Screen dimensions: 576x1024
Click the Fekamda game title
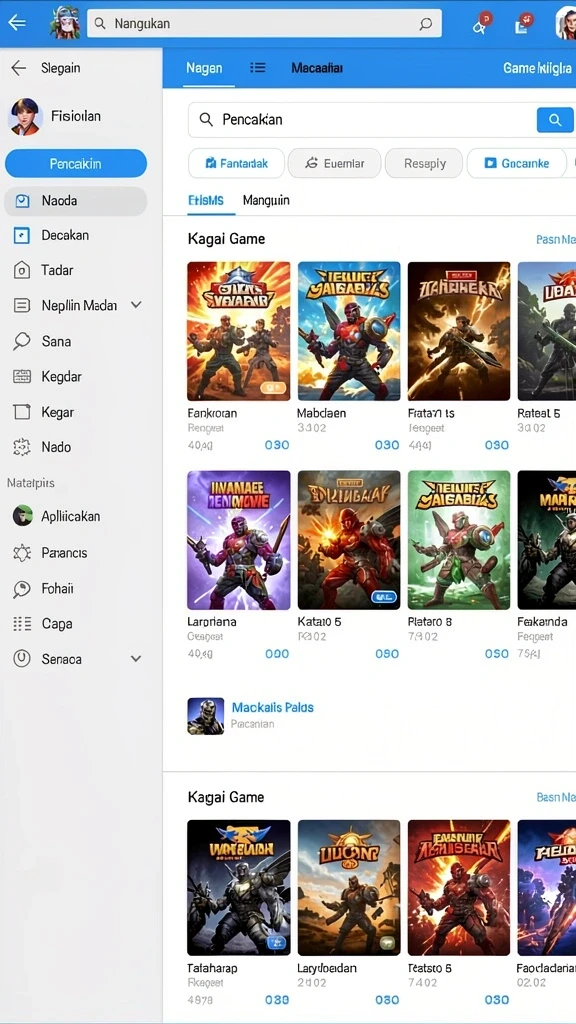click(542, 622)
